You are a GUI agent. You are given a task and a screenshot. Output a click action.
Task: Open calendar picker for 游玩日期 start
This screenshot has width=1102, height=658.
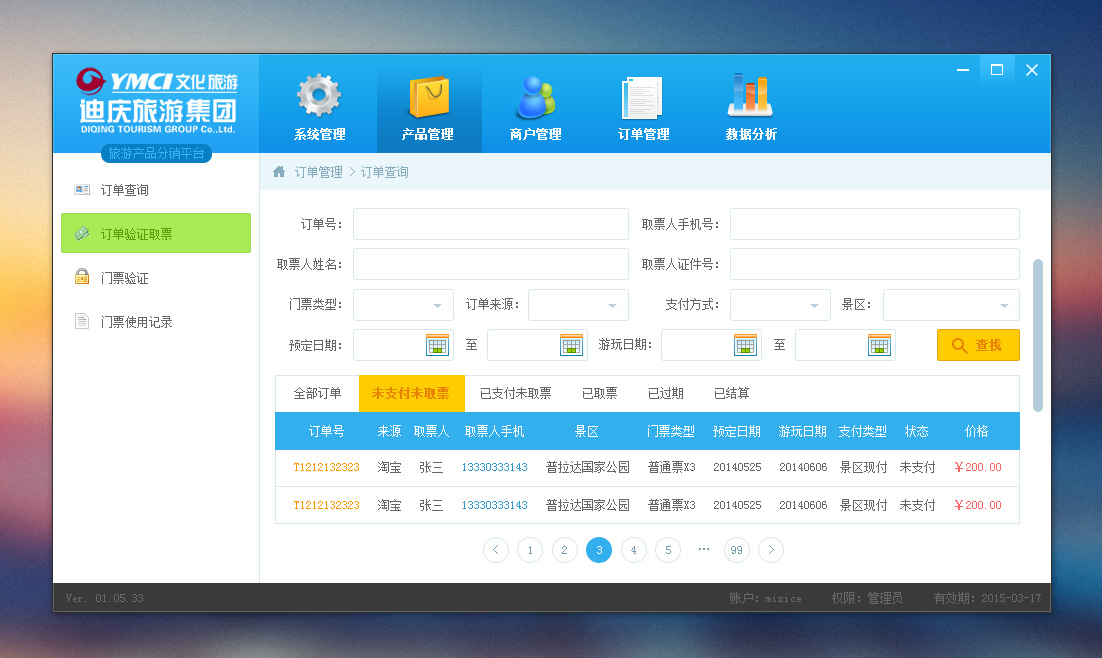745,345
